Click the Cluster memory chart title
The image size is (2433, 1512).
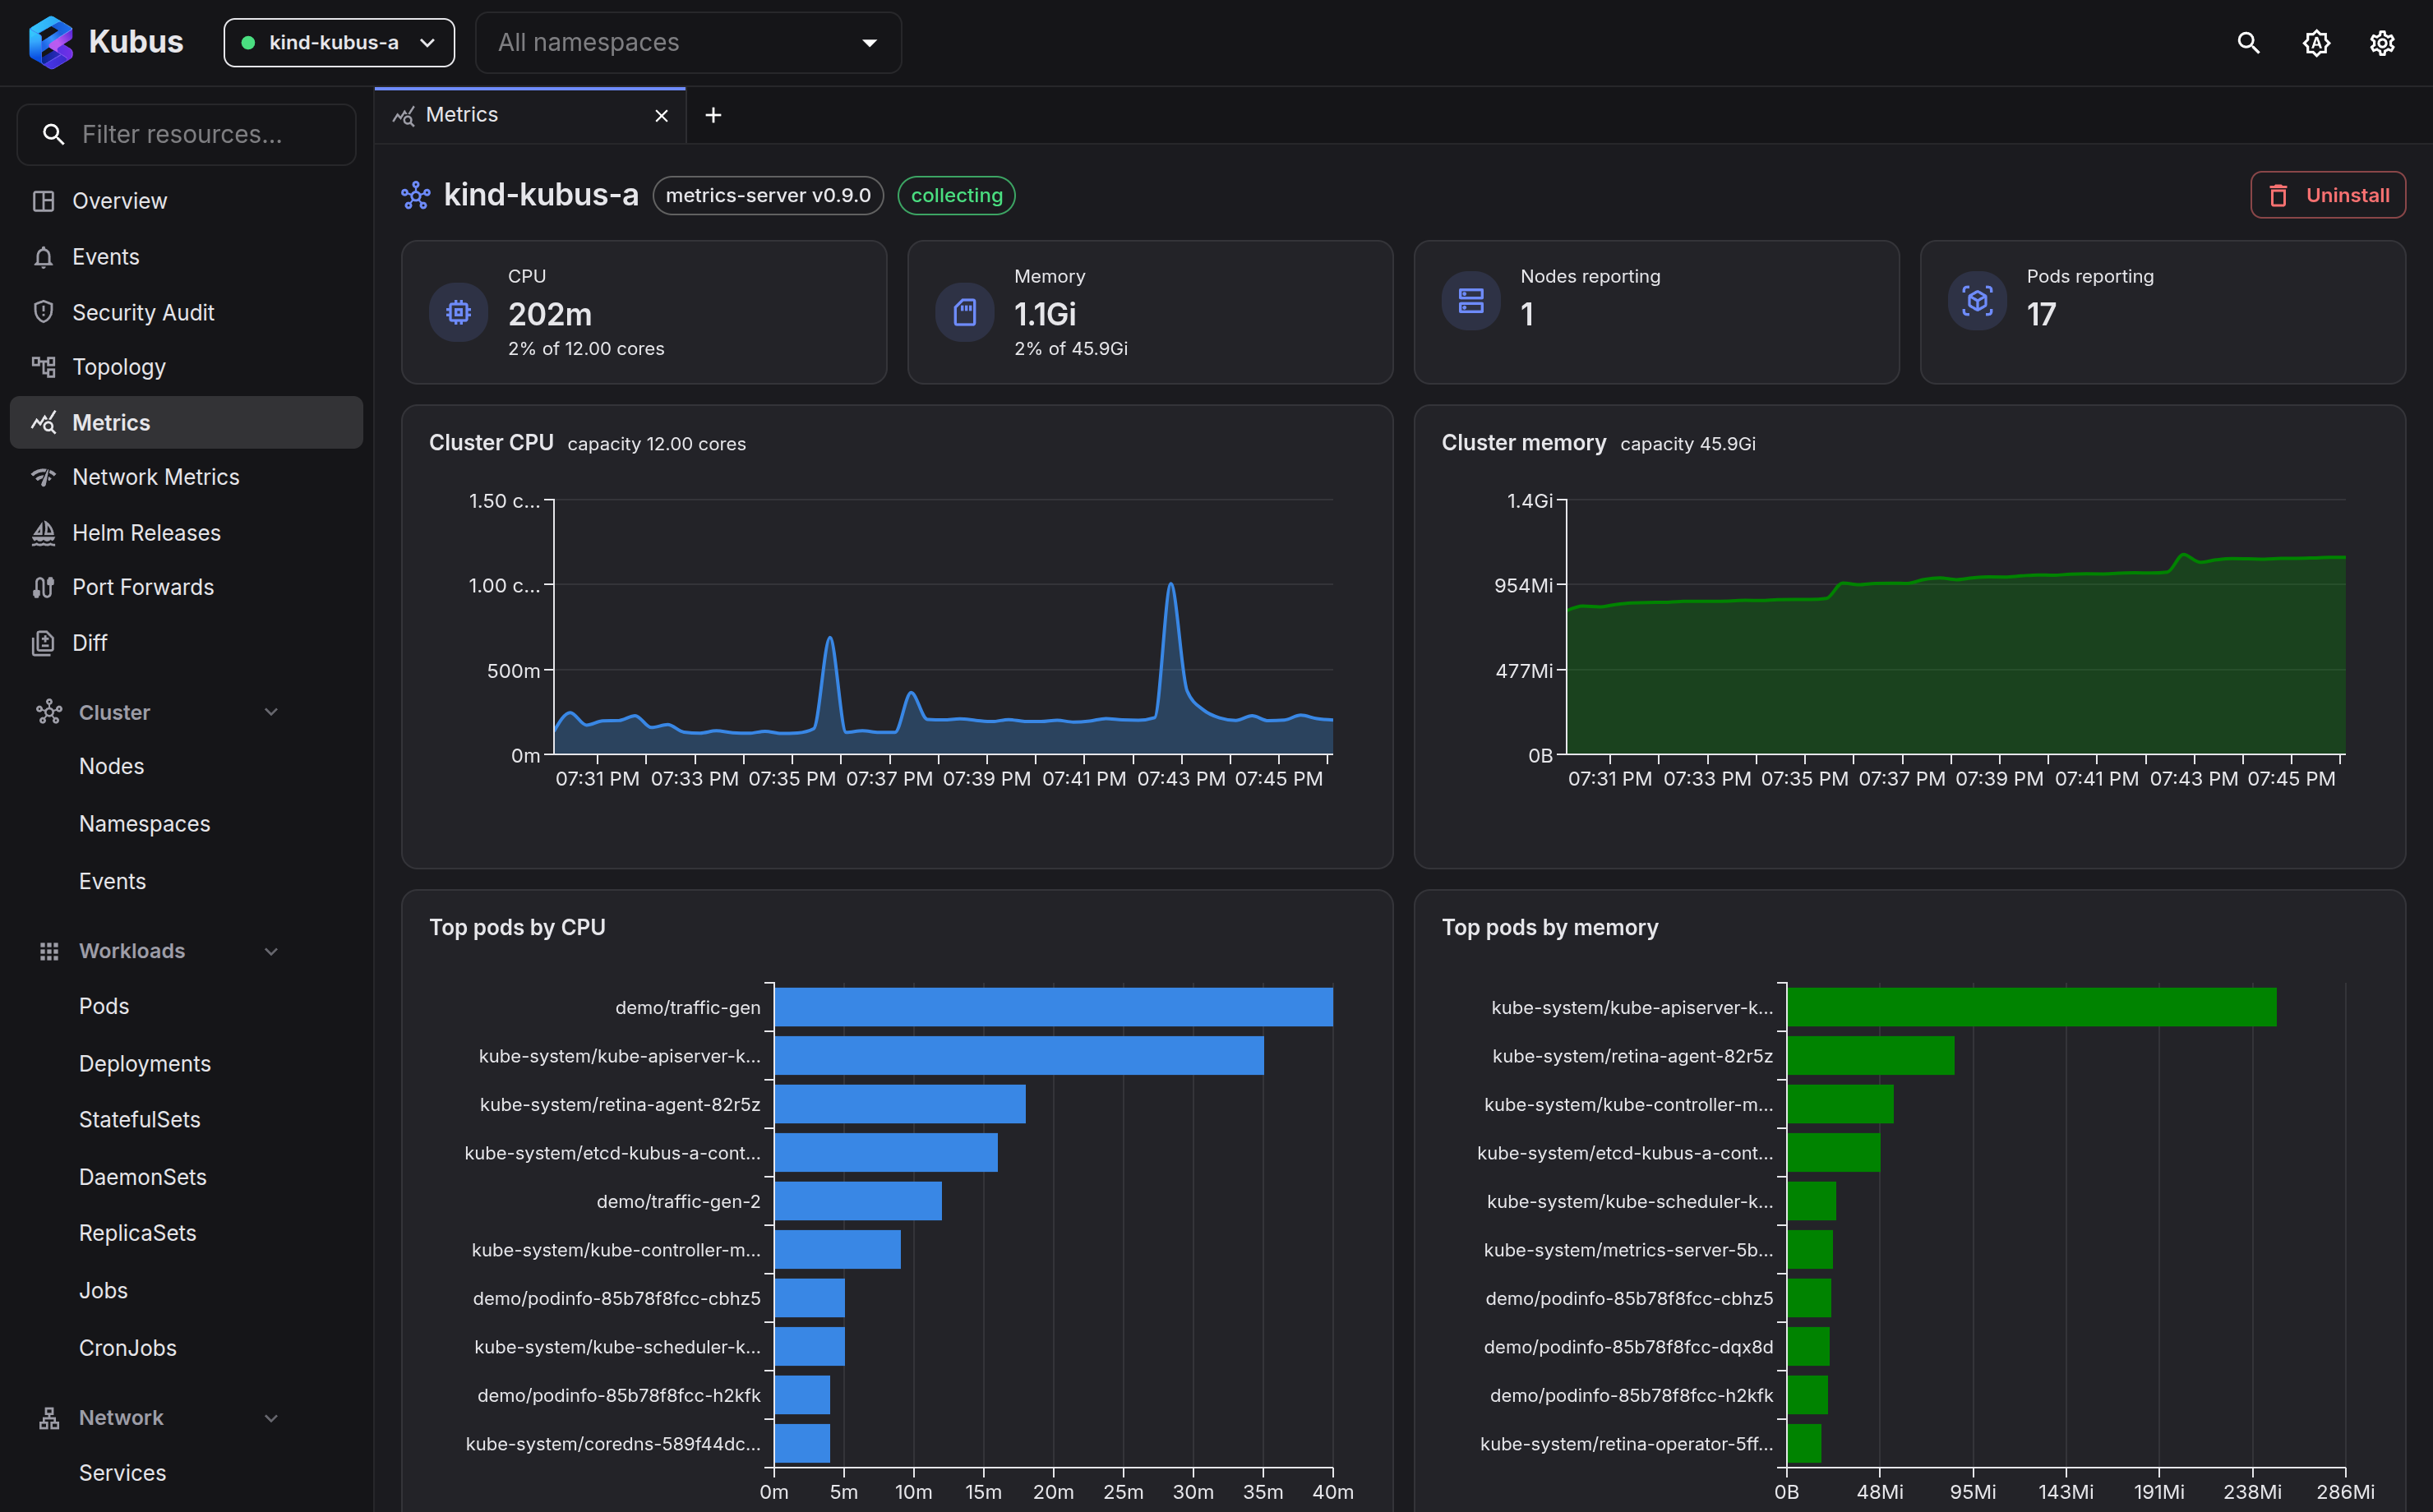(x=1523, y=443)
